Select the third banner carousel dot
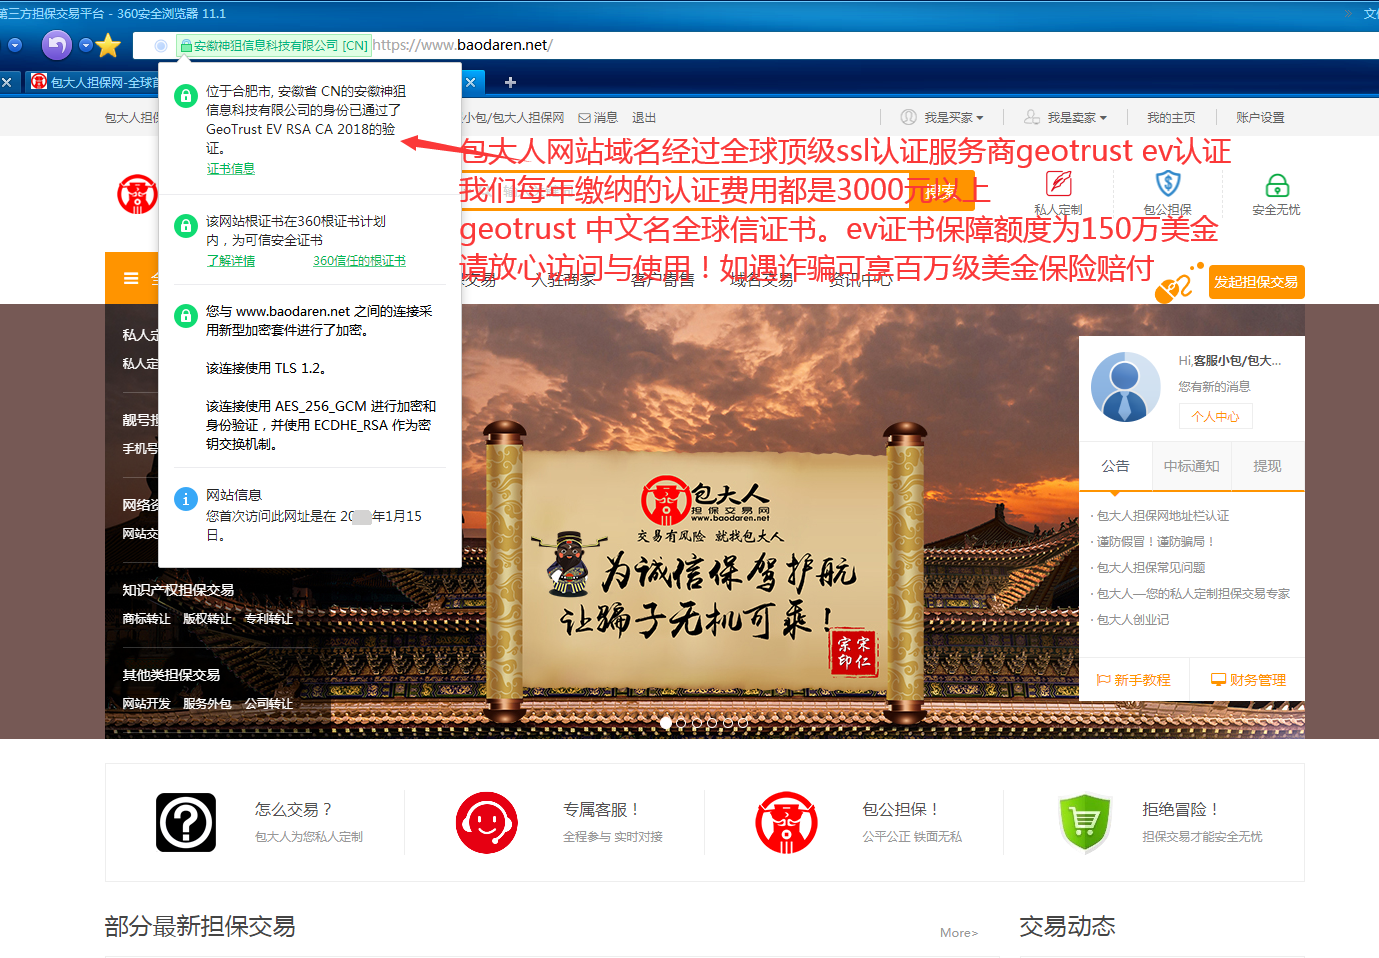Image resolution: width=1379 pixels, height=958 pixels. (696, 722)
